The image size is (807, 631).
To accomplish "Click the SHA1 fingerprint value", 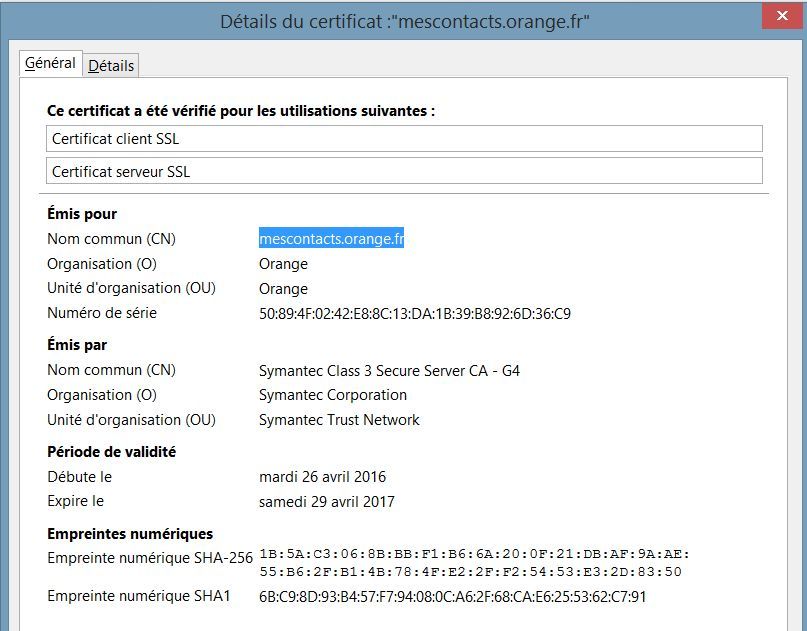I will (452, 597).
